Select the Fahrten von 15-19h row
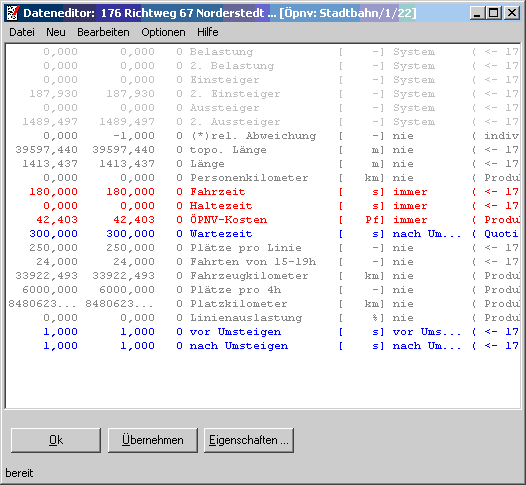The height and width of the screenshot is (485, 526). click(x=263, y=262)
